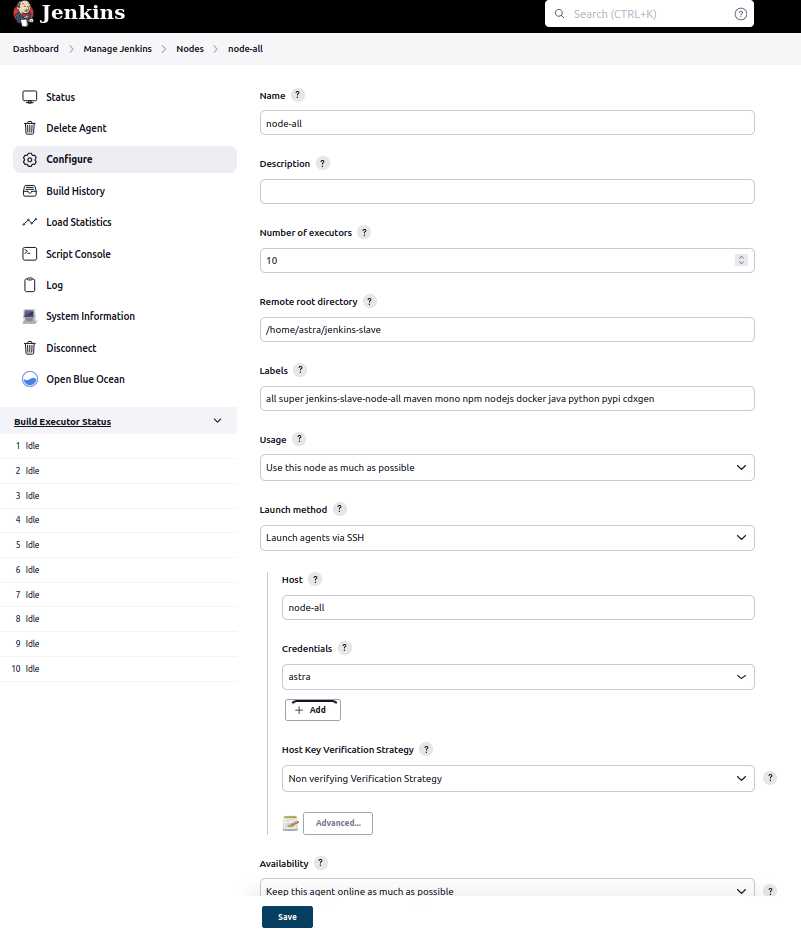The width and height of the screenshot is (801, 937).
Task: Click the Jenkins butler logo
Action: pyautogui.click(x=23, y=15)
